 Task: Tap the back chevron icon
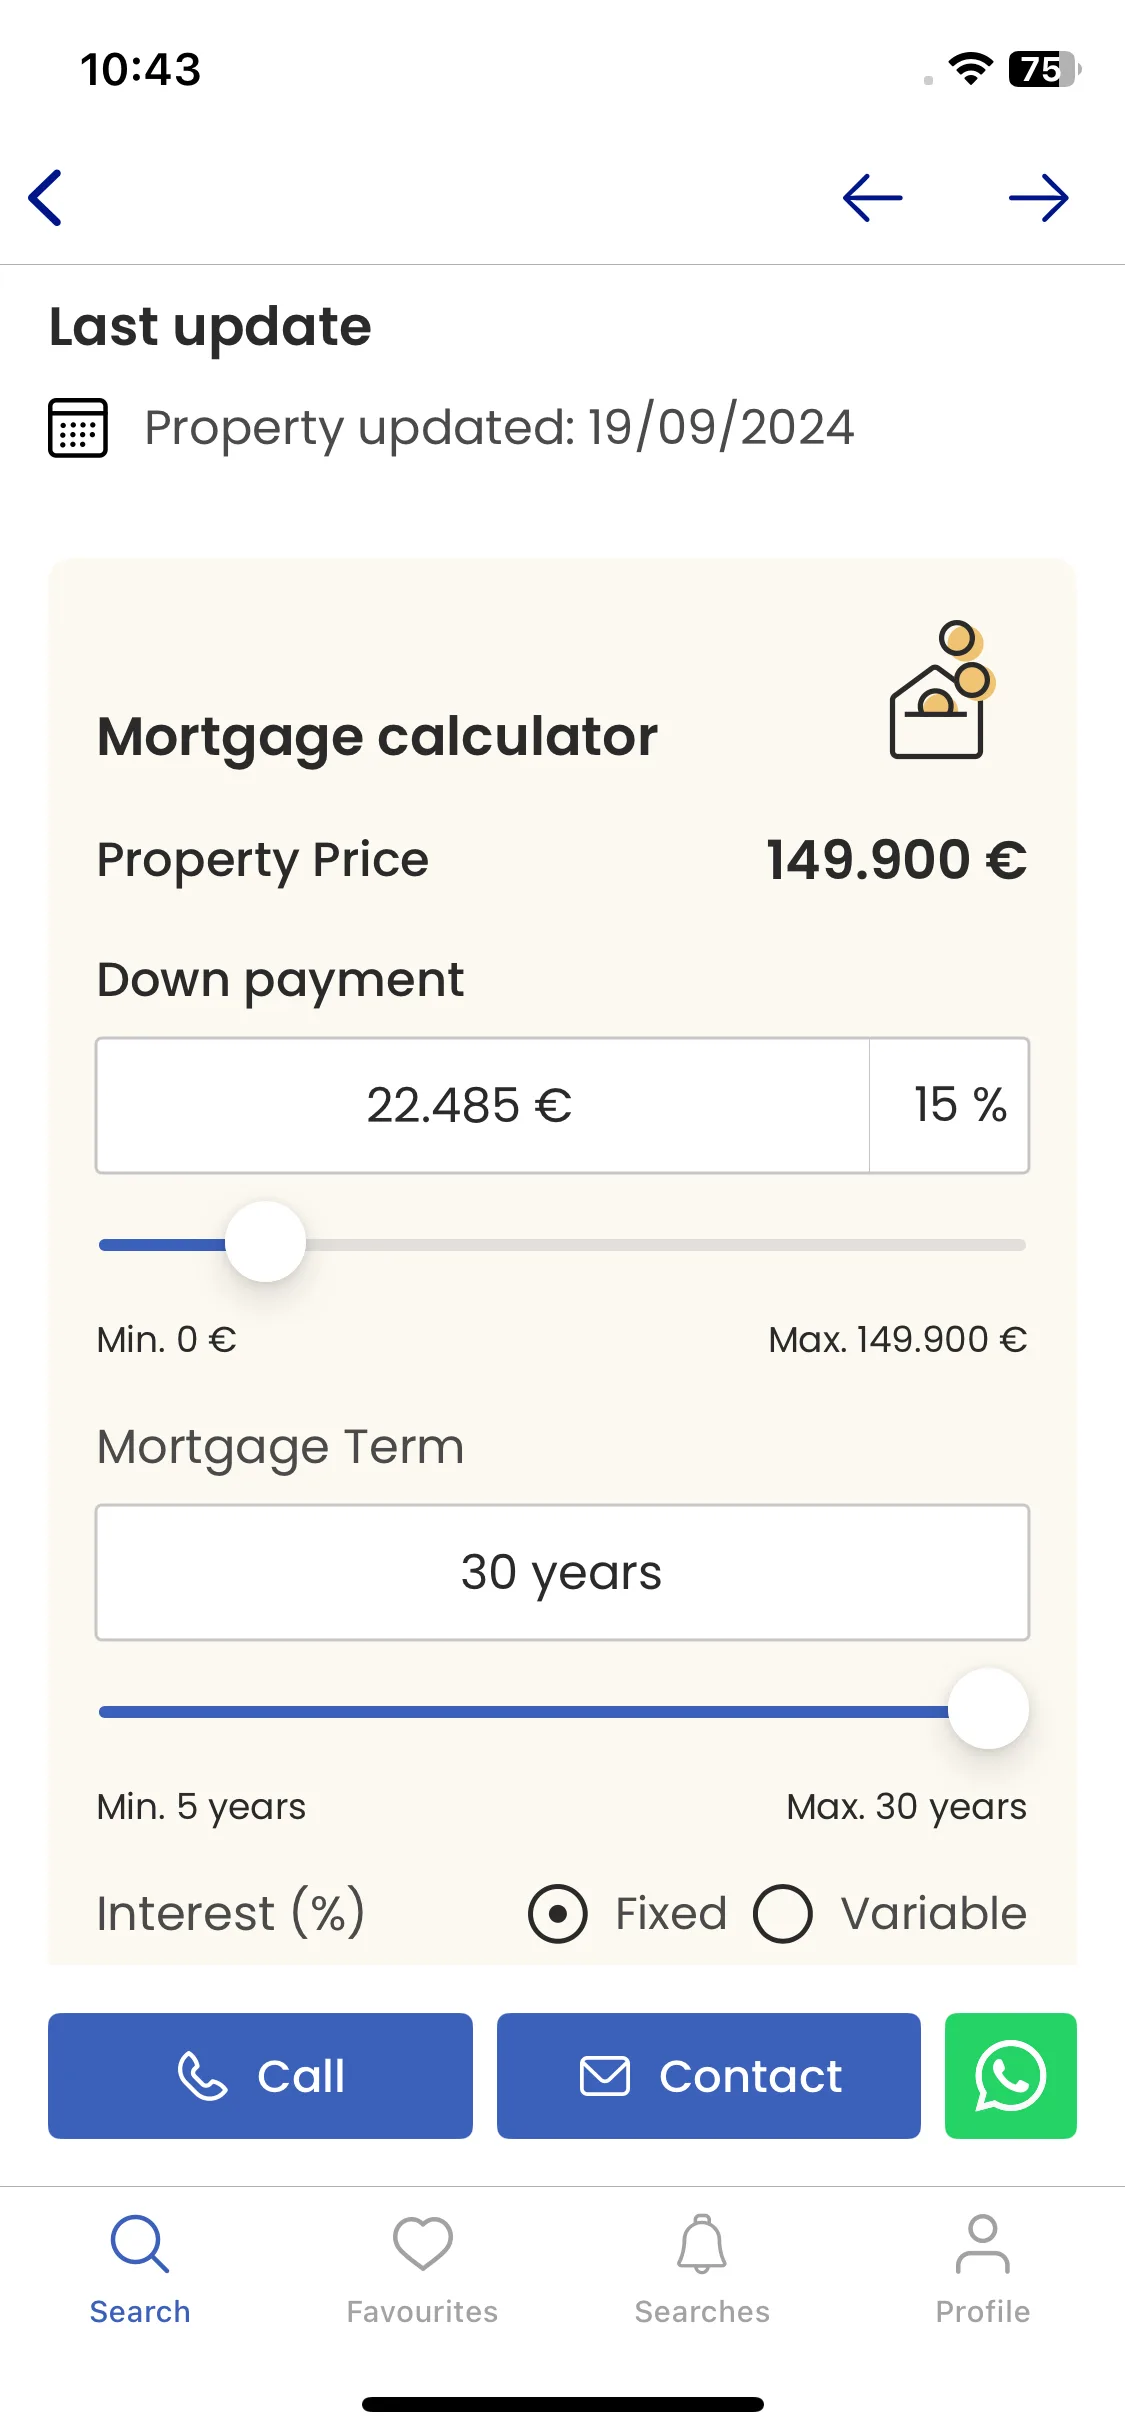pos(46,198)
